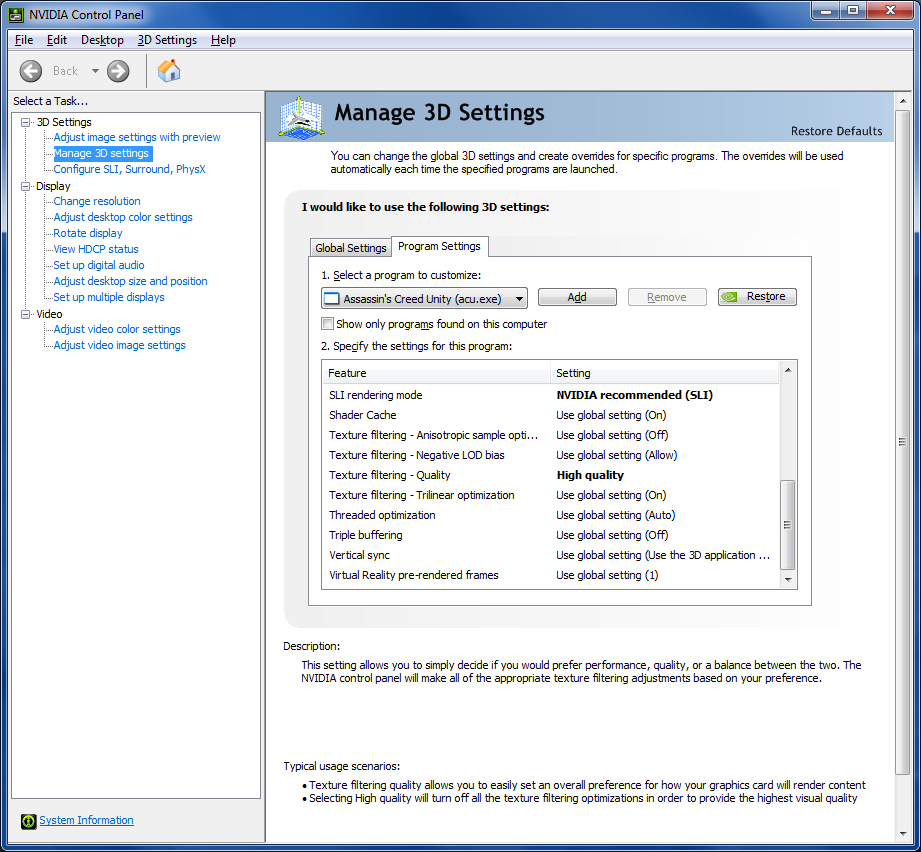
Task: Open the System Information link
Action: [86, 820]
